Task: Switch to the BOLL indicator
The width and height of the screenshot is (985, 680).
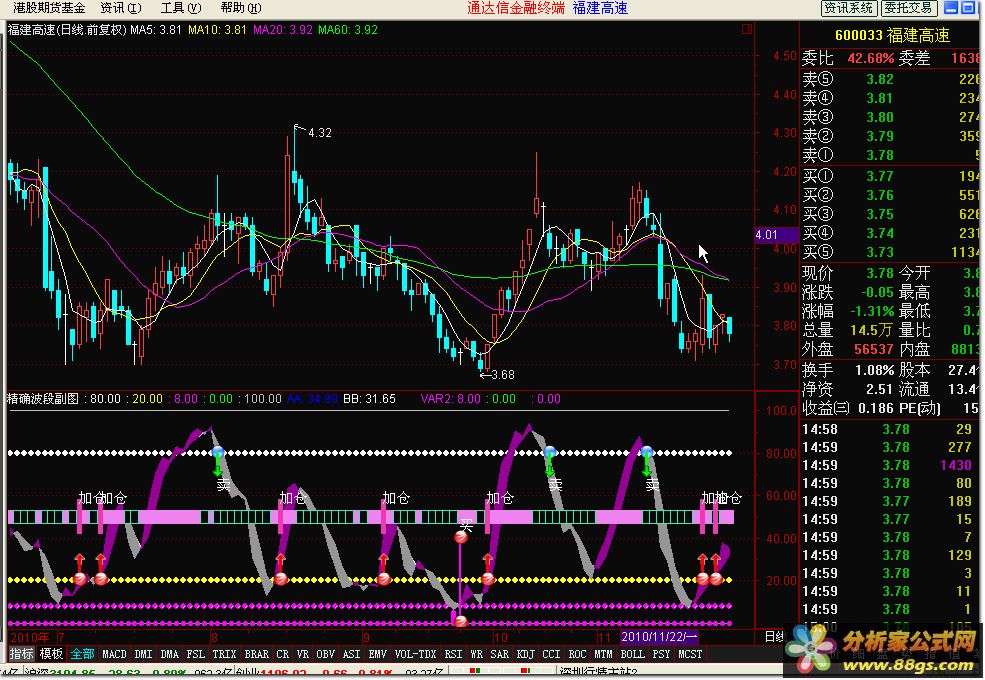Action: 633,654
